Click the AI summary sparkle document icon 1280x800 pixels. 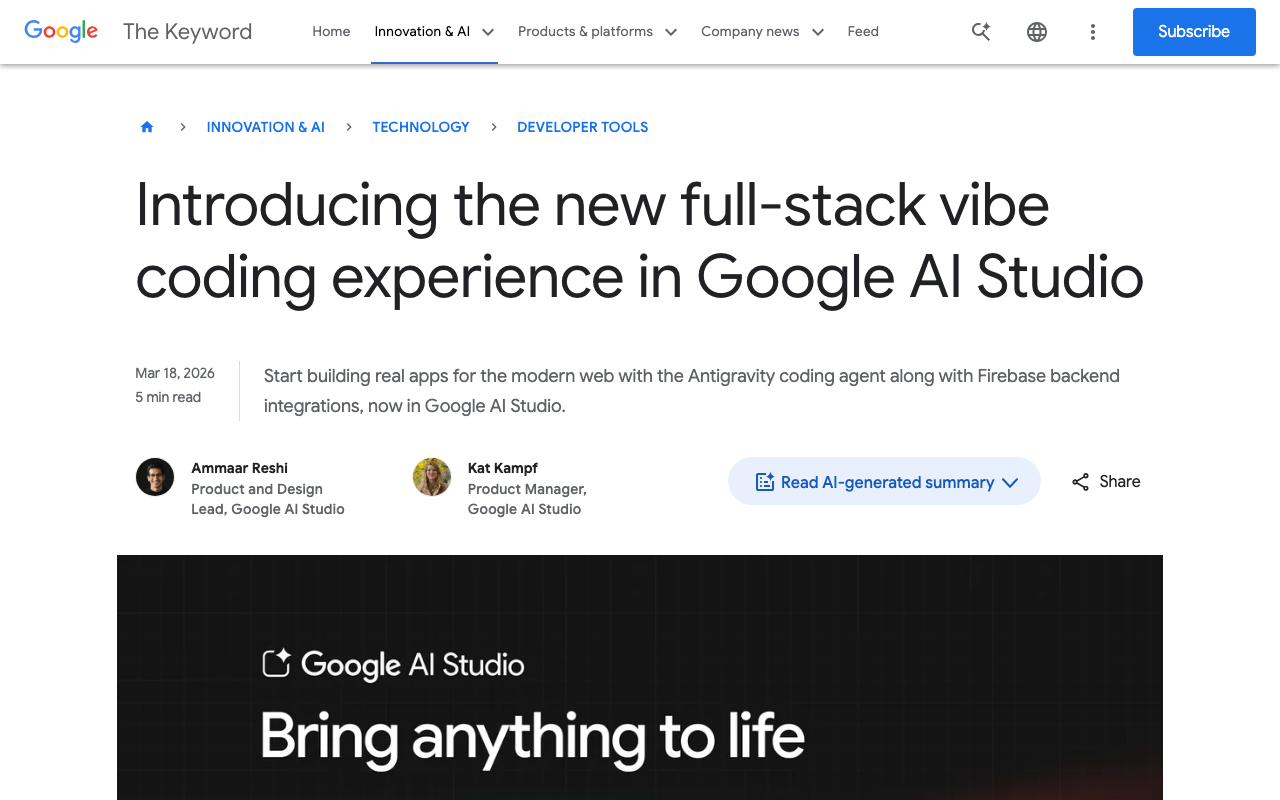click(765, 482)
